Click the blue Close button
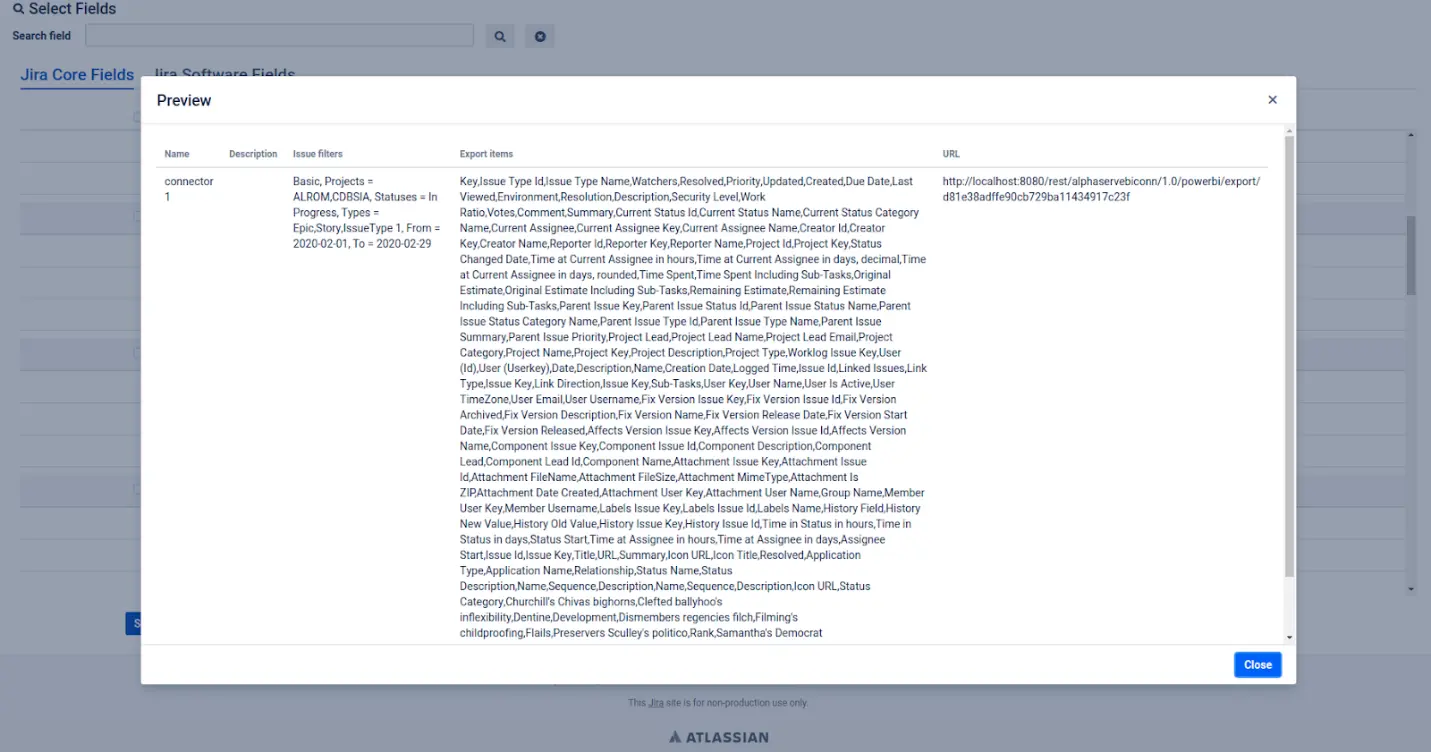The image size is (1431, 752). 1257,665
